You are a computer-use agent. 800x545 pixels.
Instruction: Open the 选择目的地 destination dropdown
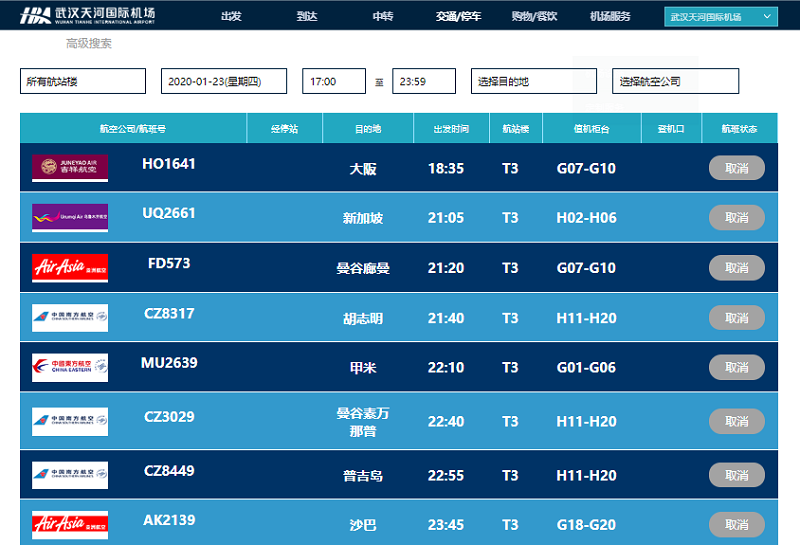pos(533,81)
